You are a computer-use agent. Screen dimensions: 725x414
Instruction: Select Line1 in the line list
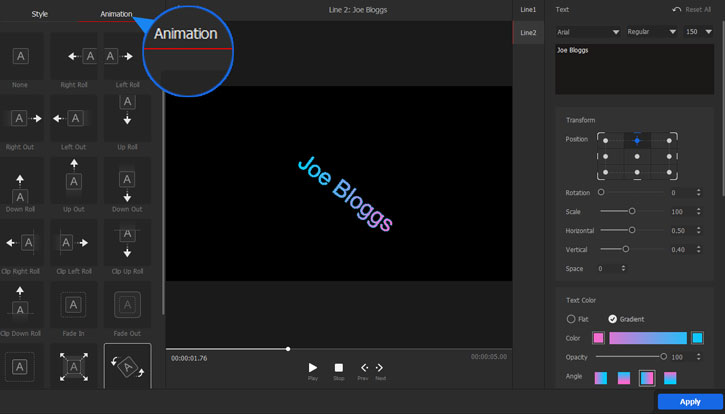click(528, 10)
